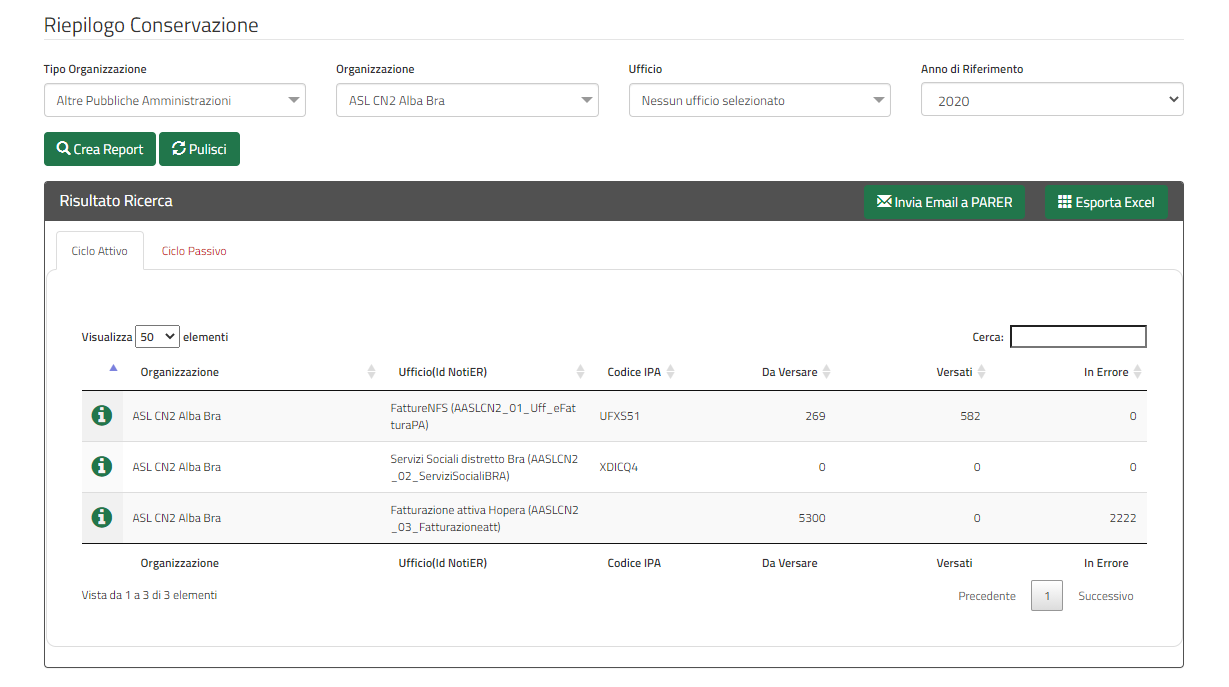Screen dimensions: 1229x687
Task: Switch to Ciclo Passivo tab
Action: [194, 251]
